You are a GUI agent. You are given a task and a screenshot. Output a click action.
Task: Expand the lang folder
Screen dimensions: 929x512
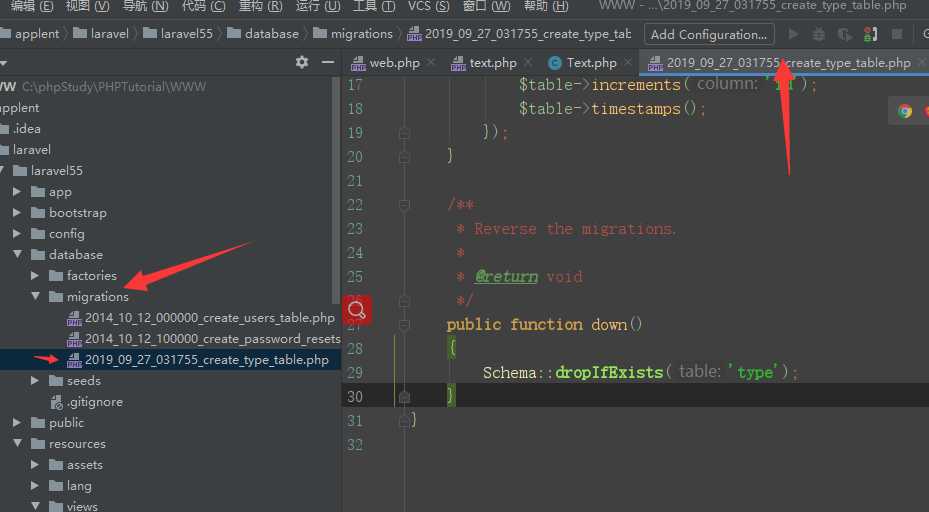(34, 485)
